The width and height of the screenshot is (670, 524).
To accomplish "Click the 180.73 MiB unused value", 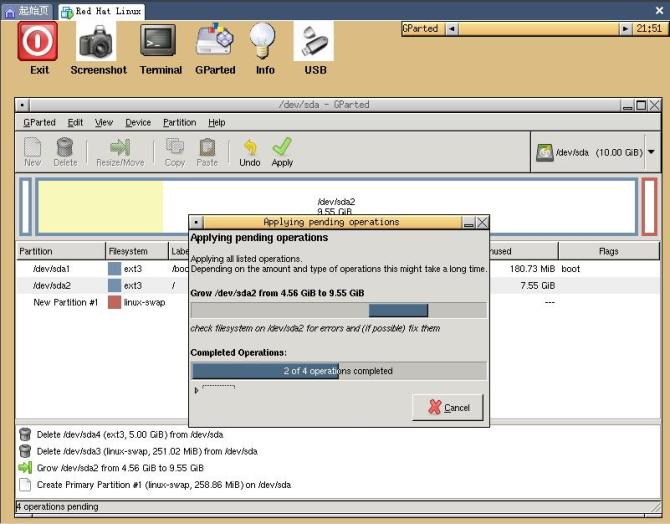I will [532, 269].
